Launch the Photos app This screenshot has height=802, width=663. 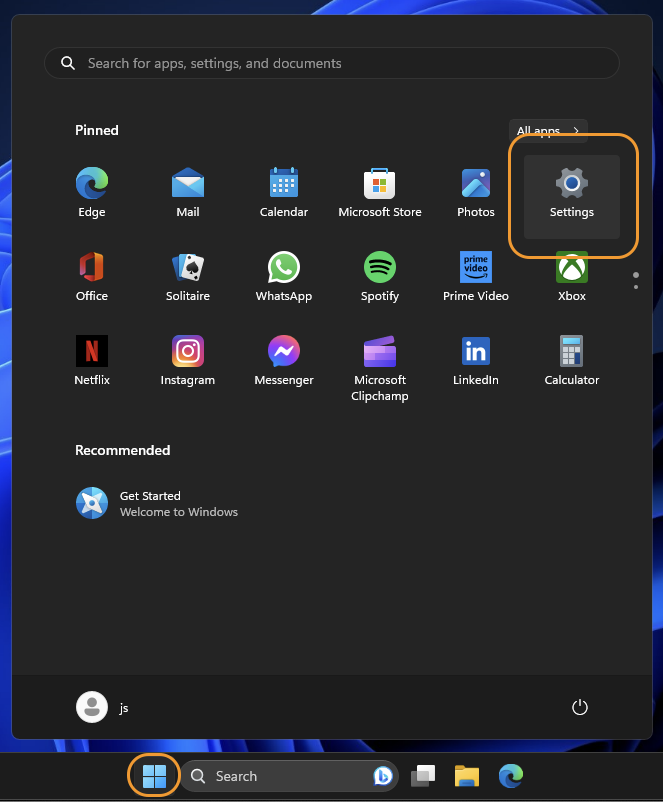[476, 192]
